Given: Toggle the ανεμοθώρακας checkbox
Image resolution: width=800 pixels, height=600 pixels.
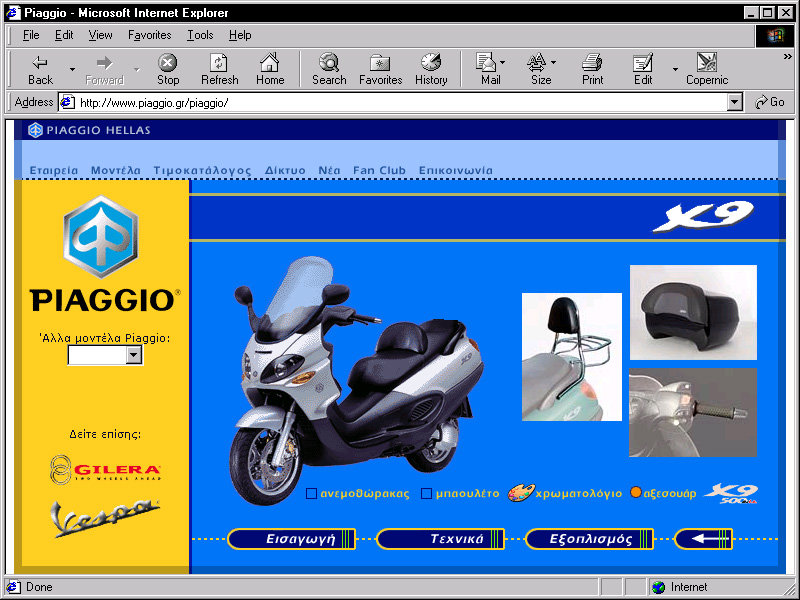Looking at the screenshot, I should 311,493.
